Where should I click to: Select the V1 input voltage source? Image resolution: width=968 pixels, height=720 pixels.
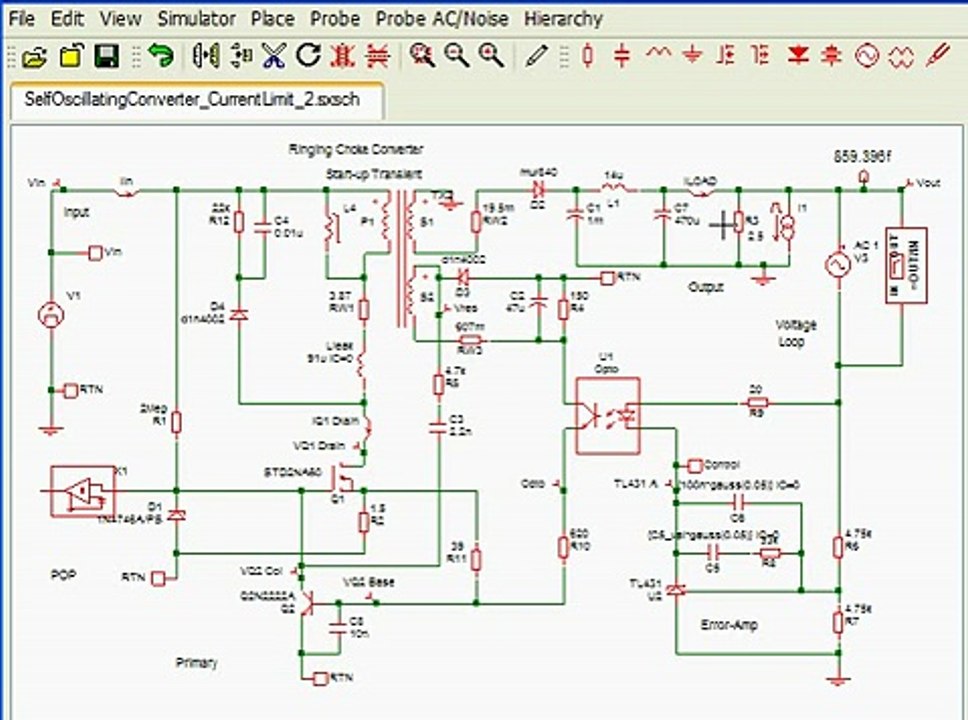pyautogui.click(x=51, y=315)
